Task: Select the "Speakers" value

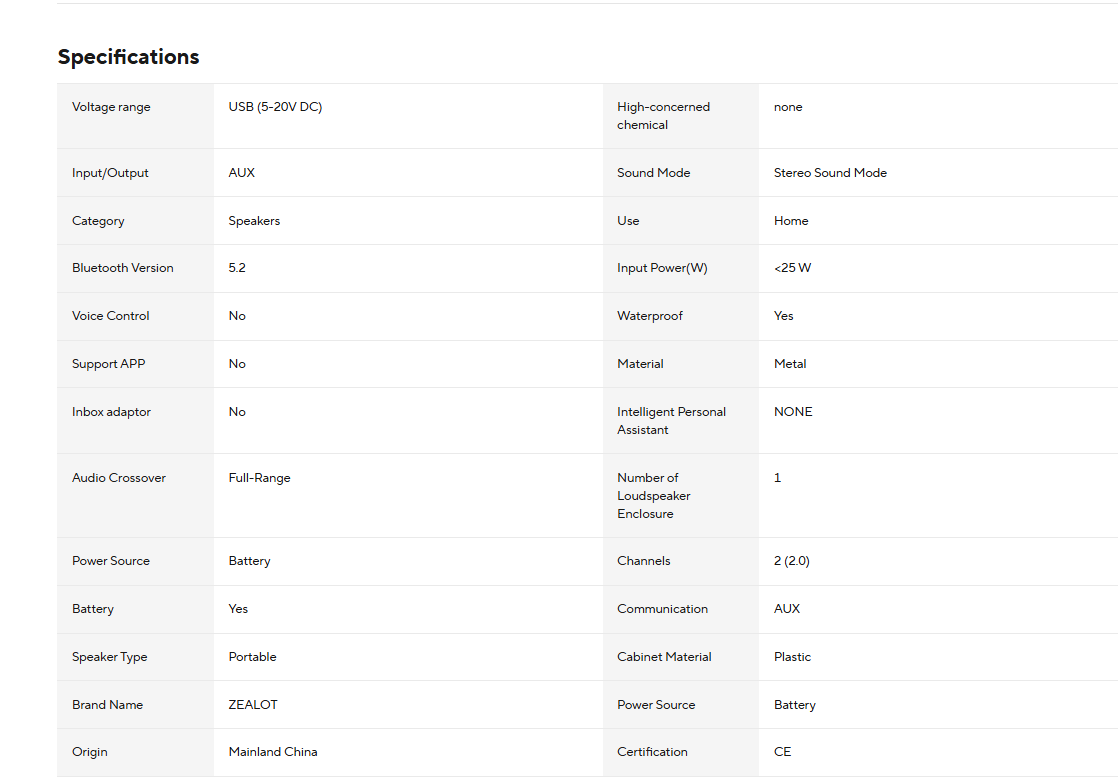Action: click(x=255, y=221)
